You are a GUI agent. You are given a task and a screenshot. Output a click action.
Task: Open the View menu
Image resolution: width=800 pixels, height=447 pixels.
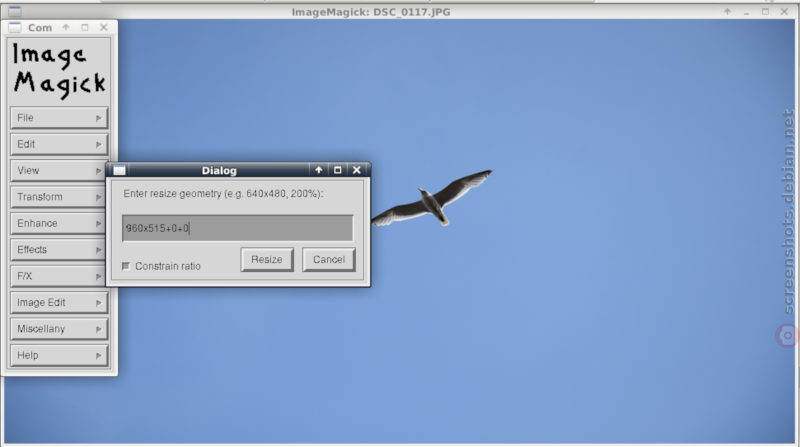point(58,170)
